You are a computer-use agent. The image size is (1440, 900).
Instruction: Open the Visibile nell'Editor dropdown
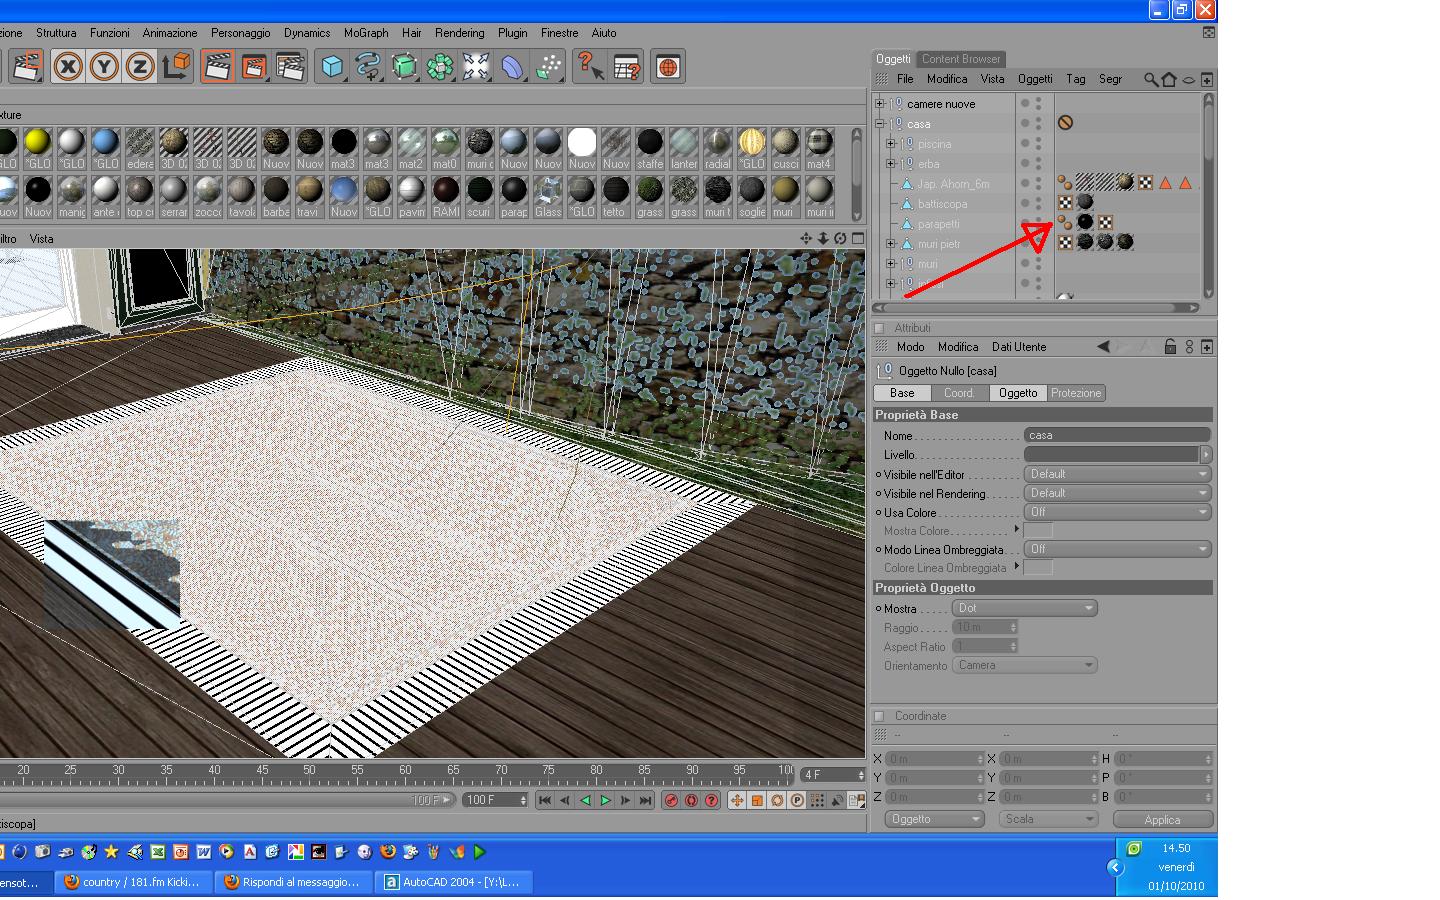click(1117, 474)
